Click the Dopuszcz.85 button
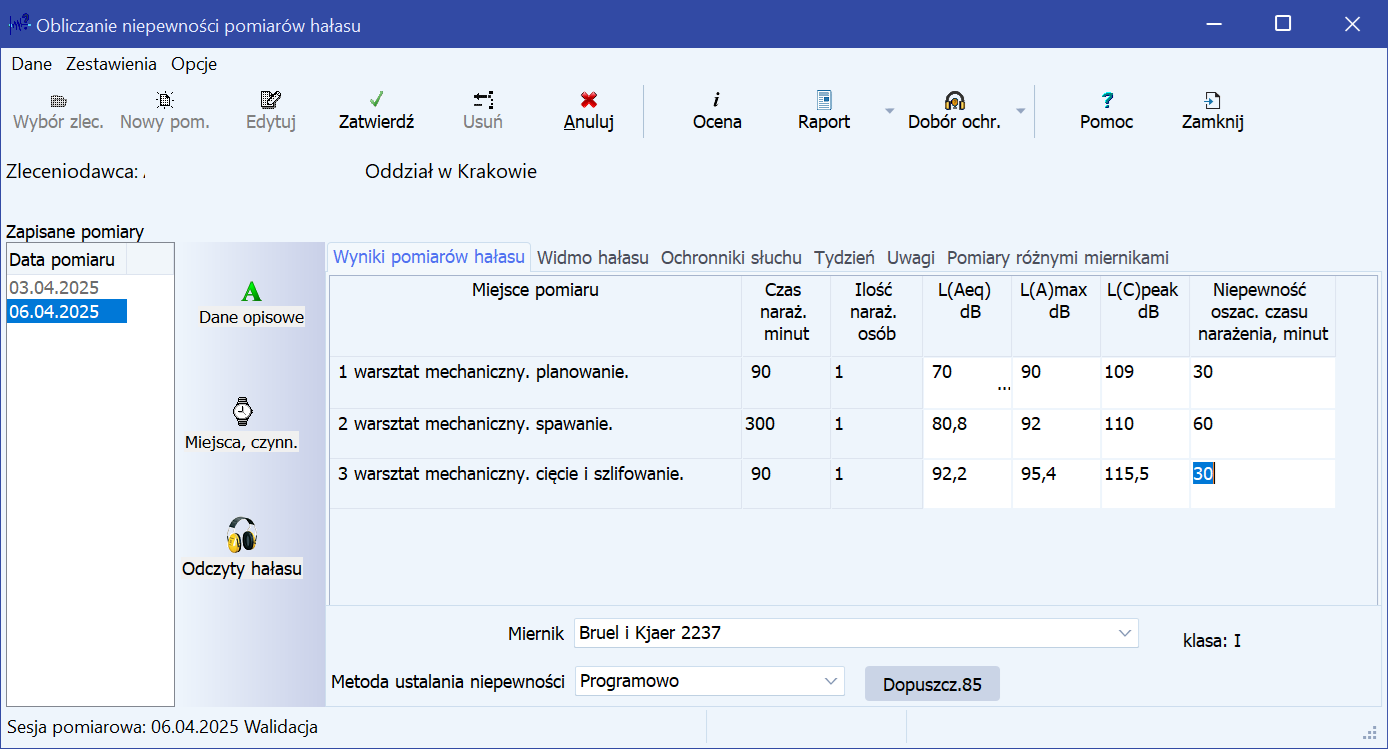The image size is (1388, 749). pos(932,685)
